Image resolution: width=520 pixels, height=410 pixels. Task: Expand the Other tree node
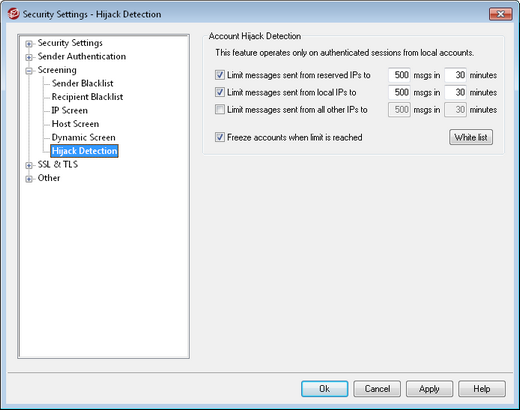pyautogui.click(x=29, y=179)
